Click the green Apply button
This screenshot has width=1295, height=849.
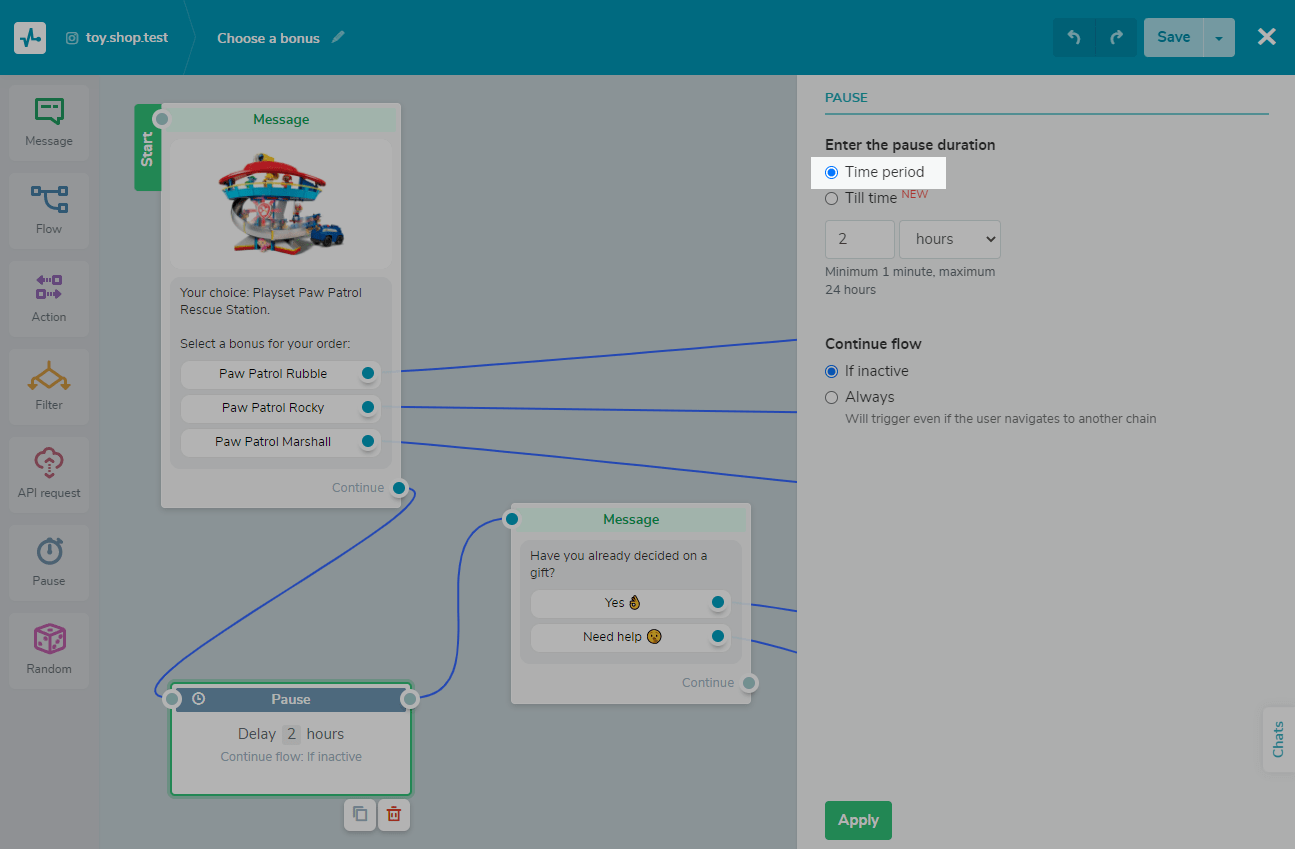point(857,820)
